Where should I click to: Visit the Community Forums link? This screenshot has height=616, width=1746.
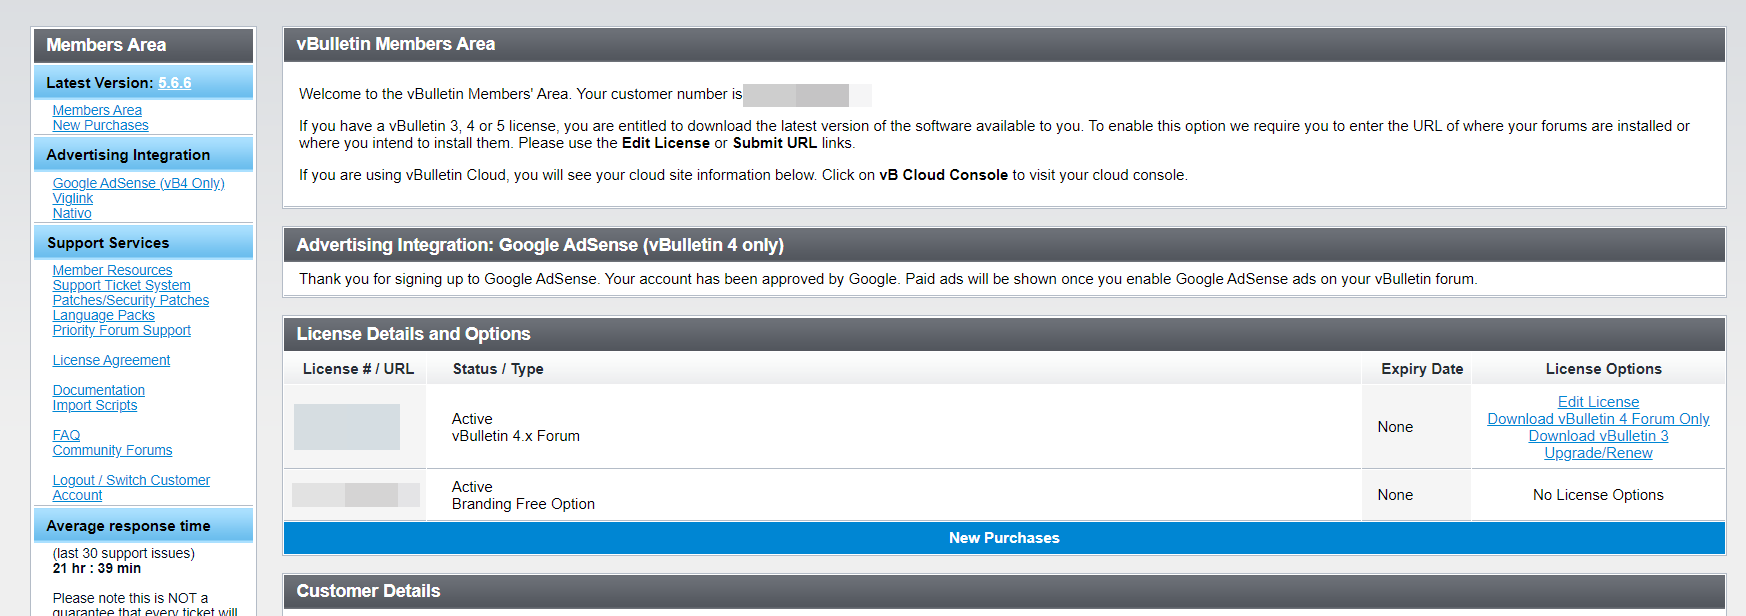click(x=112, y=450)
